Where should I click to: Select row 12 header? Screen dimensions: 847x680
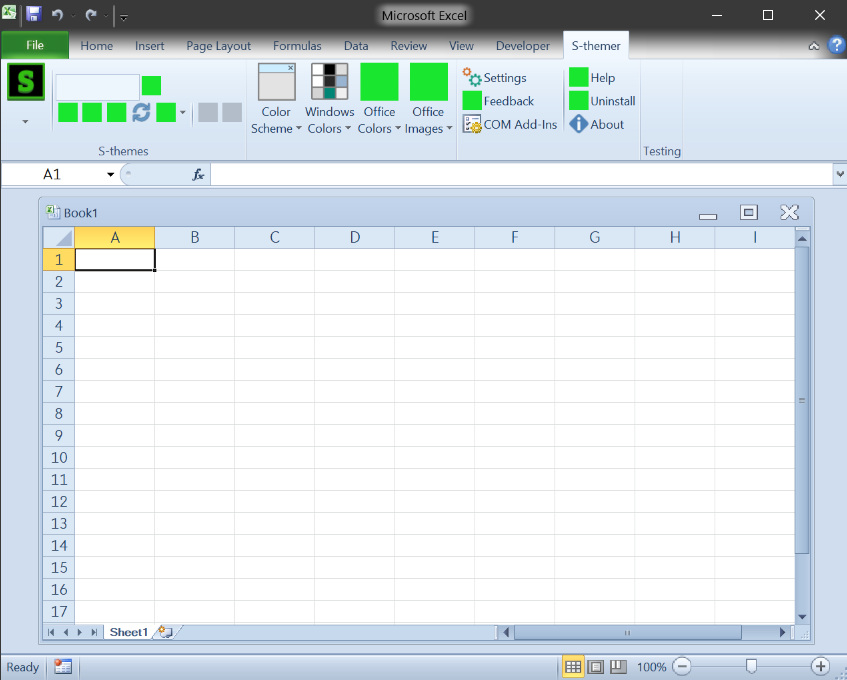[59, 501]
